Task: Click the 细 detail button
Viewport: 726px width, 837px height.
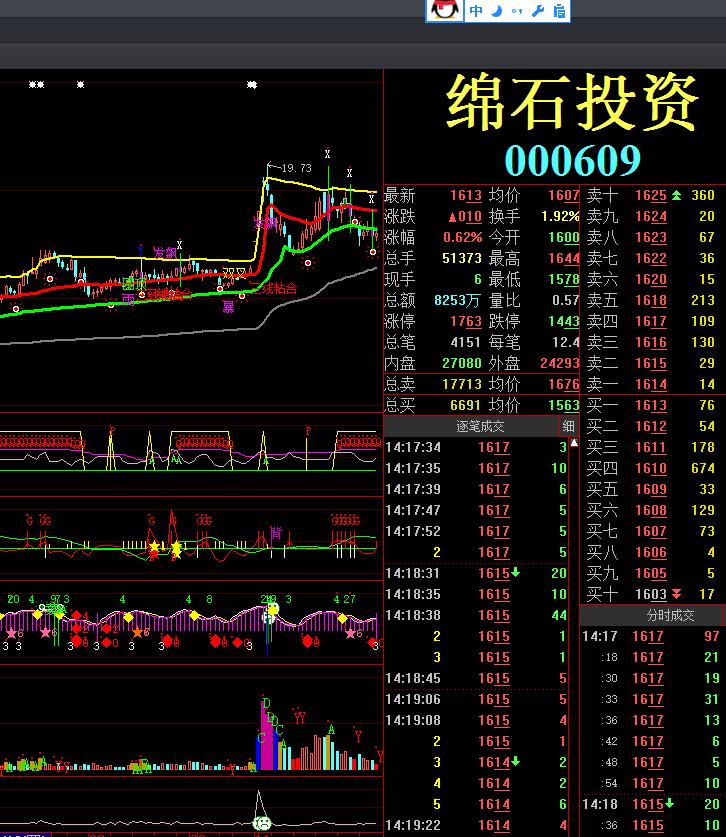Action: pos(568,426)
